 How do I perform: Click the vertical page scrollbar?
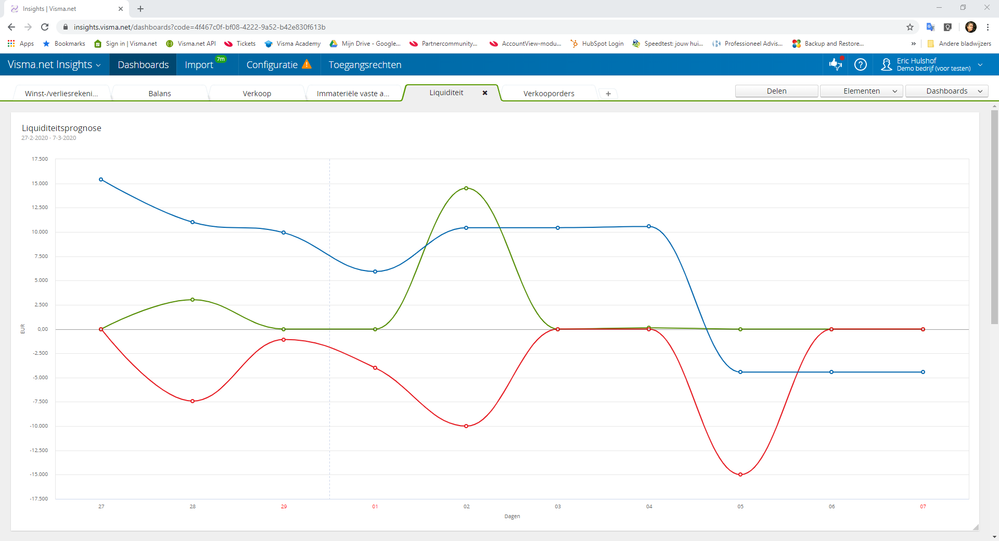pos(994,217)
